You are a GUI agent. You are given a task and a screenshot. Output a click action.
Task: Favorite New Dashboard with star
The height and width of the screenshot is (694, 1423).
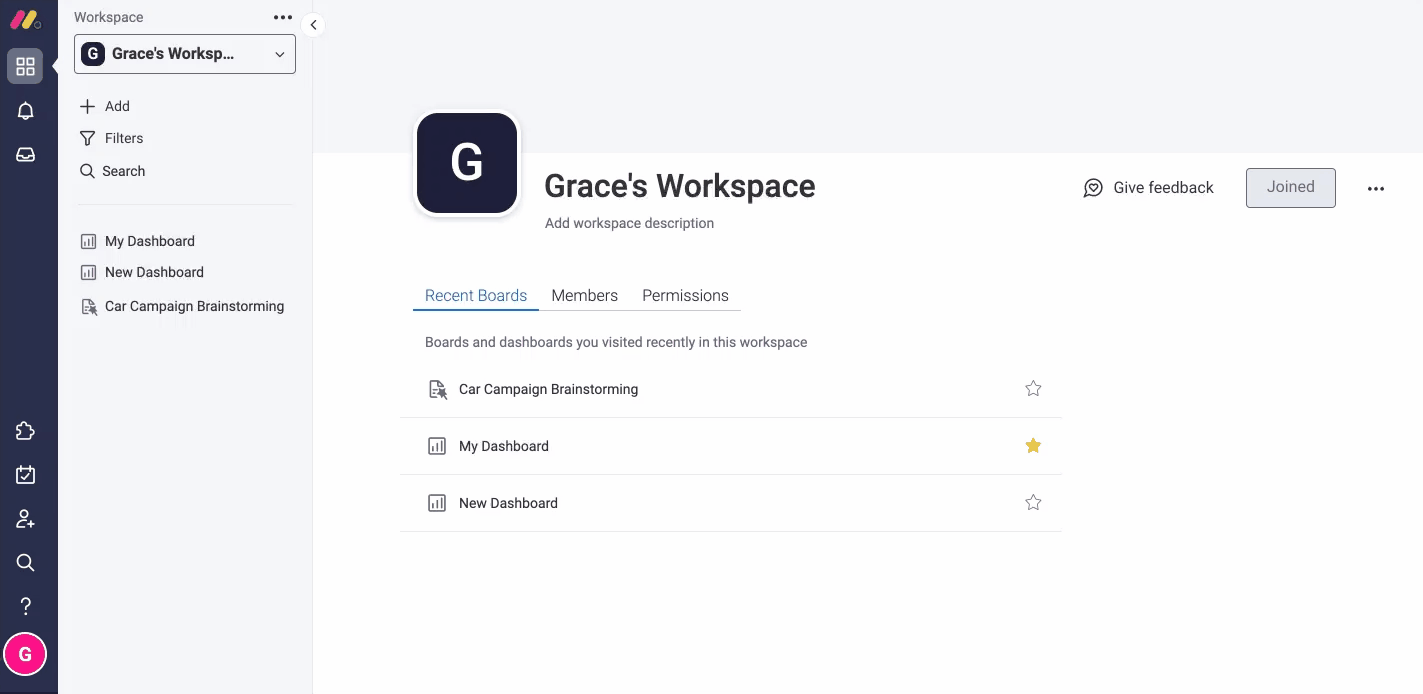tap(1033, 502)
